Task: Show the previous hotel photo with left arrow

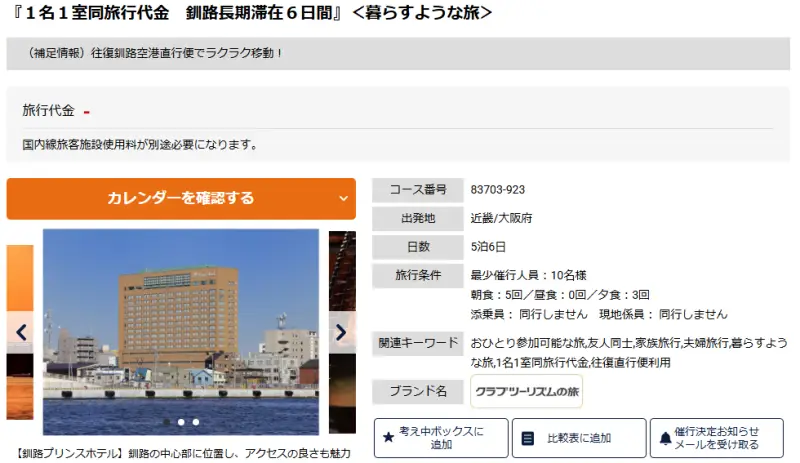Action: tap(21, 332)
